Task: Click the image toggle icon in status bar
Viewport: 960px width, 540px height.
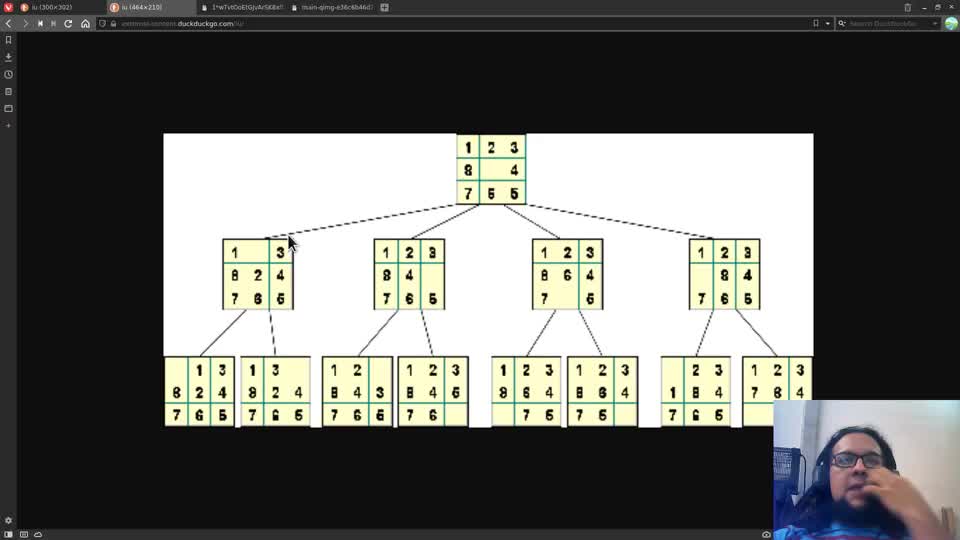Action: (x=766, y=534)
